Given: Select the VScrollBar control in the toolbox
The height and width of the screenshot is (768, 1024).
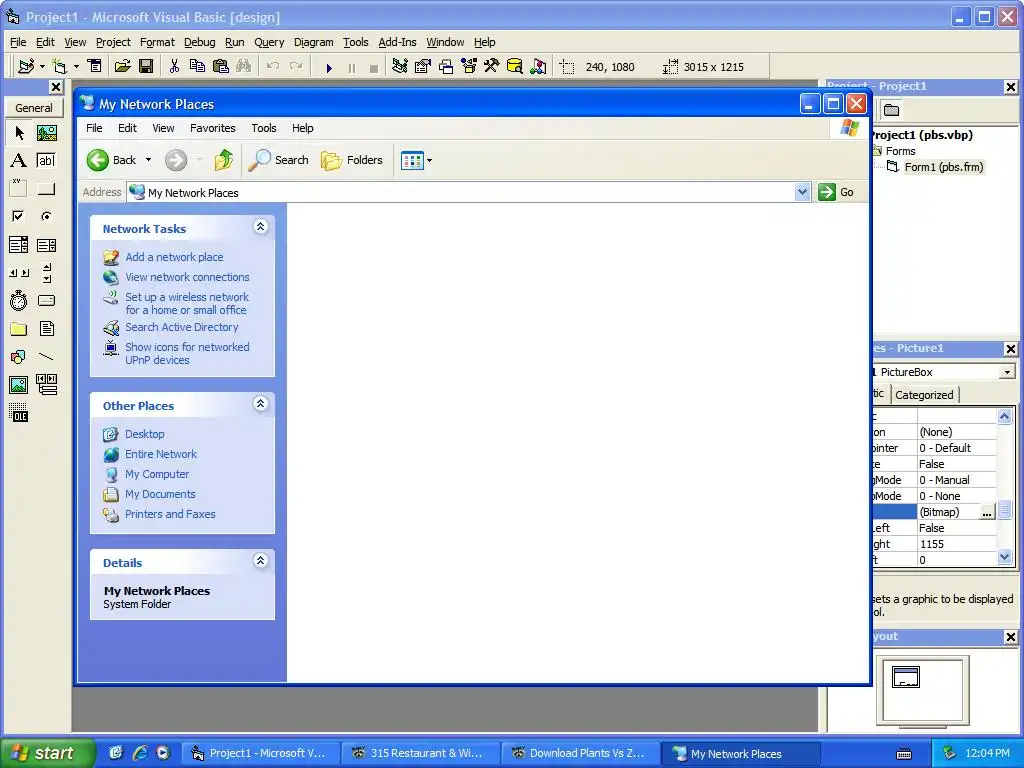Looking at the screenshot, I should (46, 273).
